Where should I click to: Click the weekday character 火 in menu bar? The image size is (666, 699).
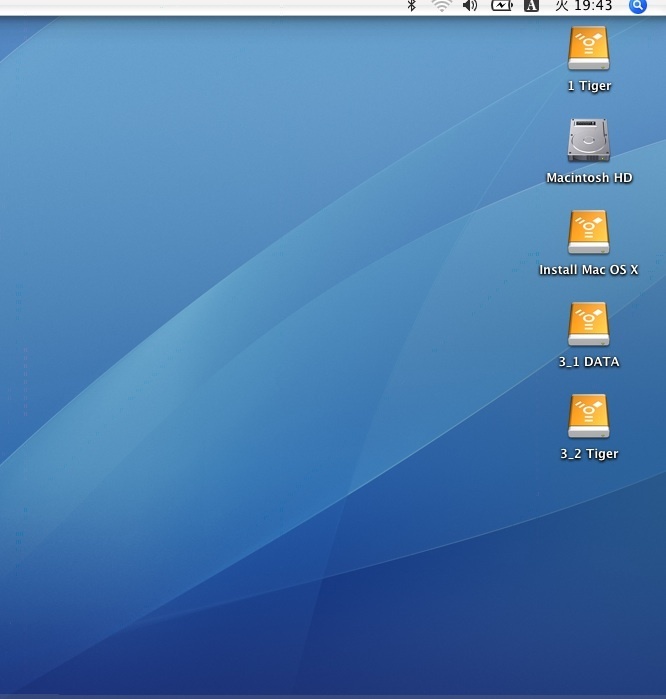coord(562,6)
